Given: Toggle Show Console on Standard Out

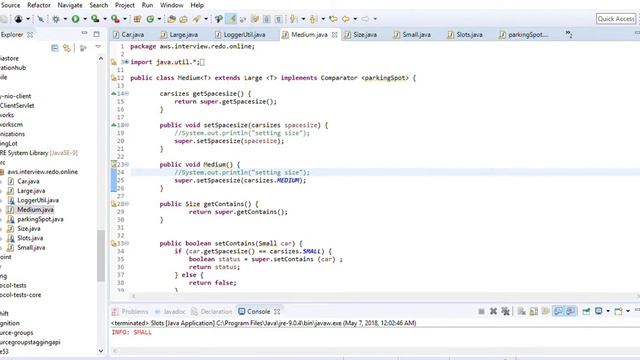Looking at the screenshot, I should [x=558, y=311].
